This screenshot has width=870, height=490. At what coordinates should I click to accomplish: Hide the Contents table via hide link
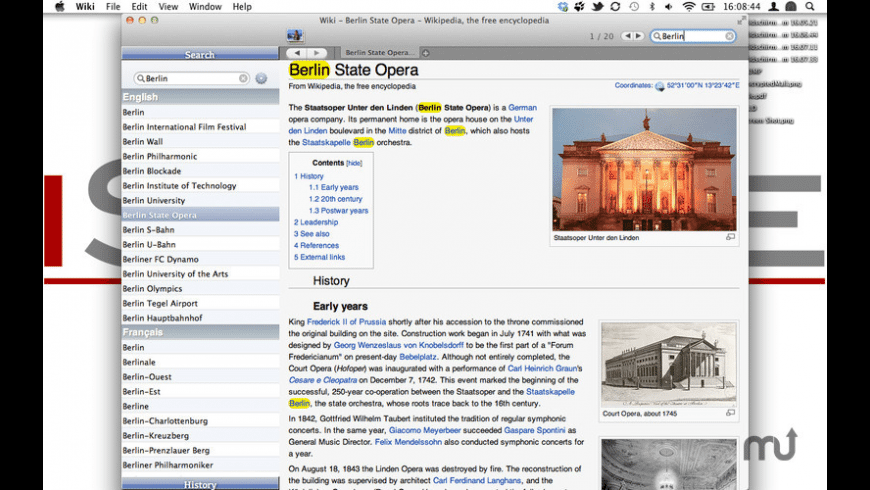[354, 163]
